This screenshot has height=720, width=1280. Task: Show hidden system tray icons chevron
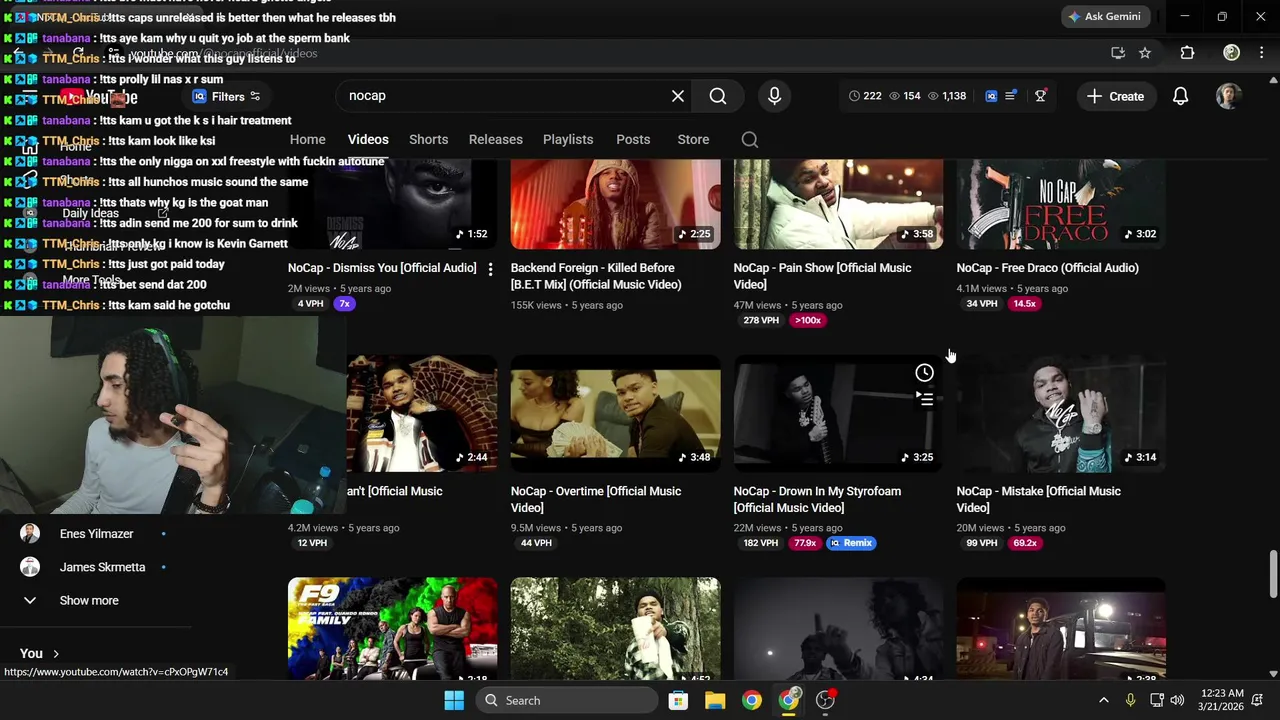(x=1103, y=700)
